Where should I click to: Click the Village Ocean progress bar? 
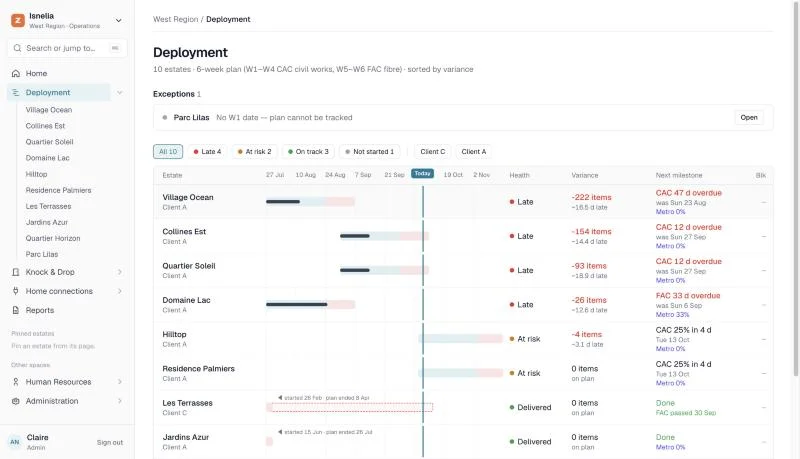(x=283, y=201)
